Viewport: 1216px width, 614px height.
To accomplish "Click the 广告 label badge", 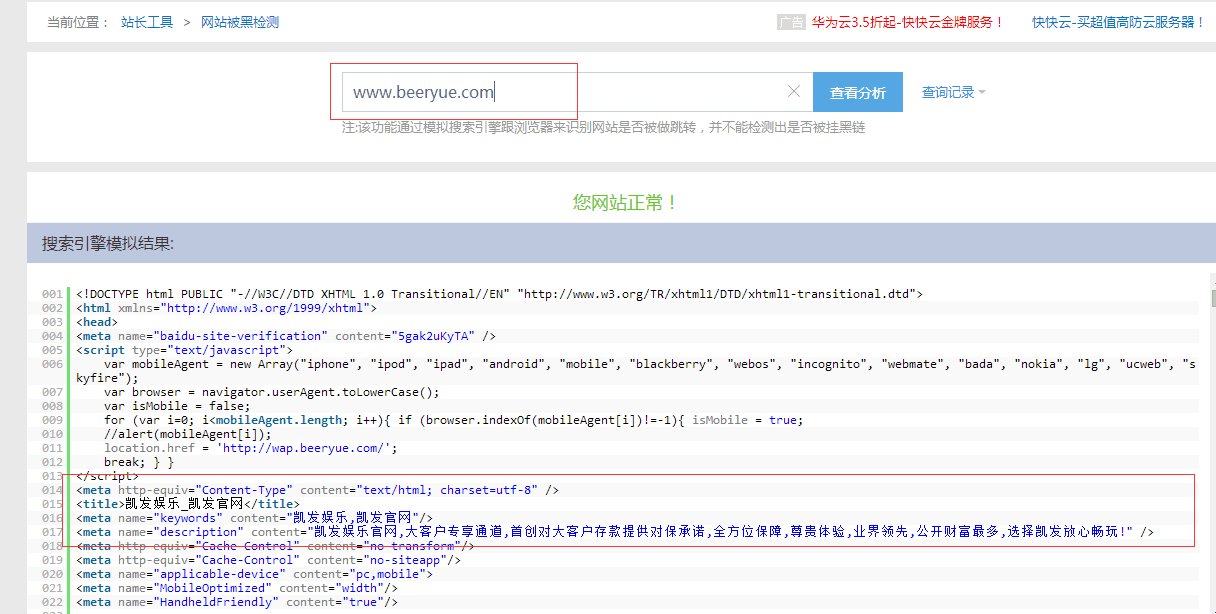I will point(791,22).
